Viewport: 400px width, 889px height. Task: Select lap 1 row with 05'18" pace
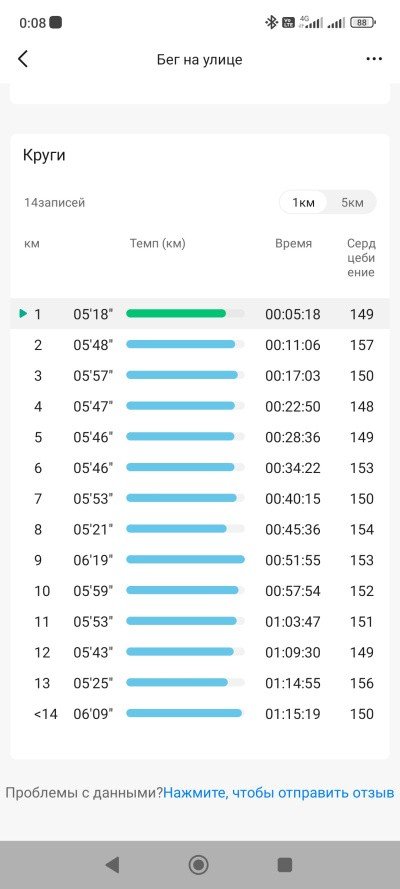(x=200, y=314)
